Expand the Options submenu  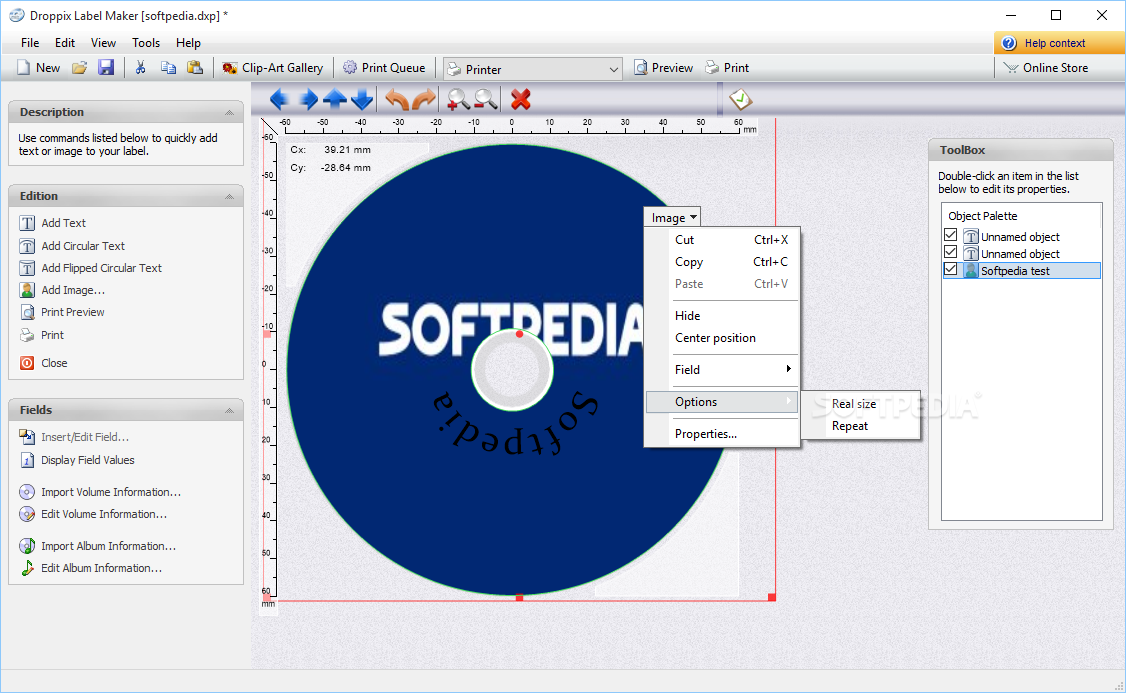pyautogui.click(x=722, y=401)
